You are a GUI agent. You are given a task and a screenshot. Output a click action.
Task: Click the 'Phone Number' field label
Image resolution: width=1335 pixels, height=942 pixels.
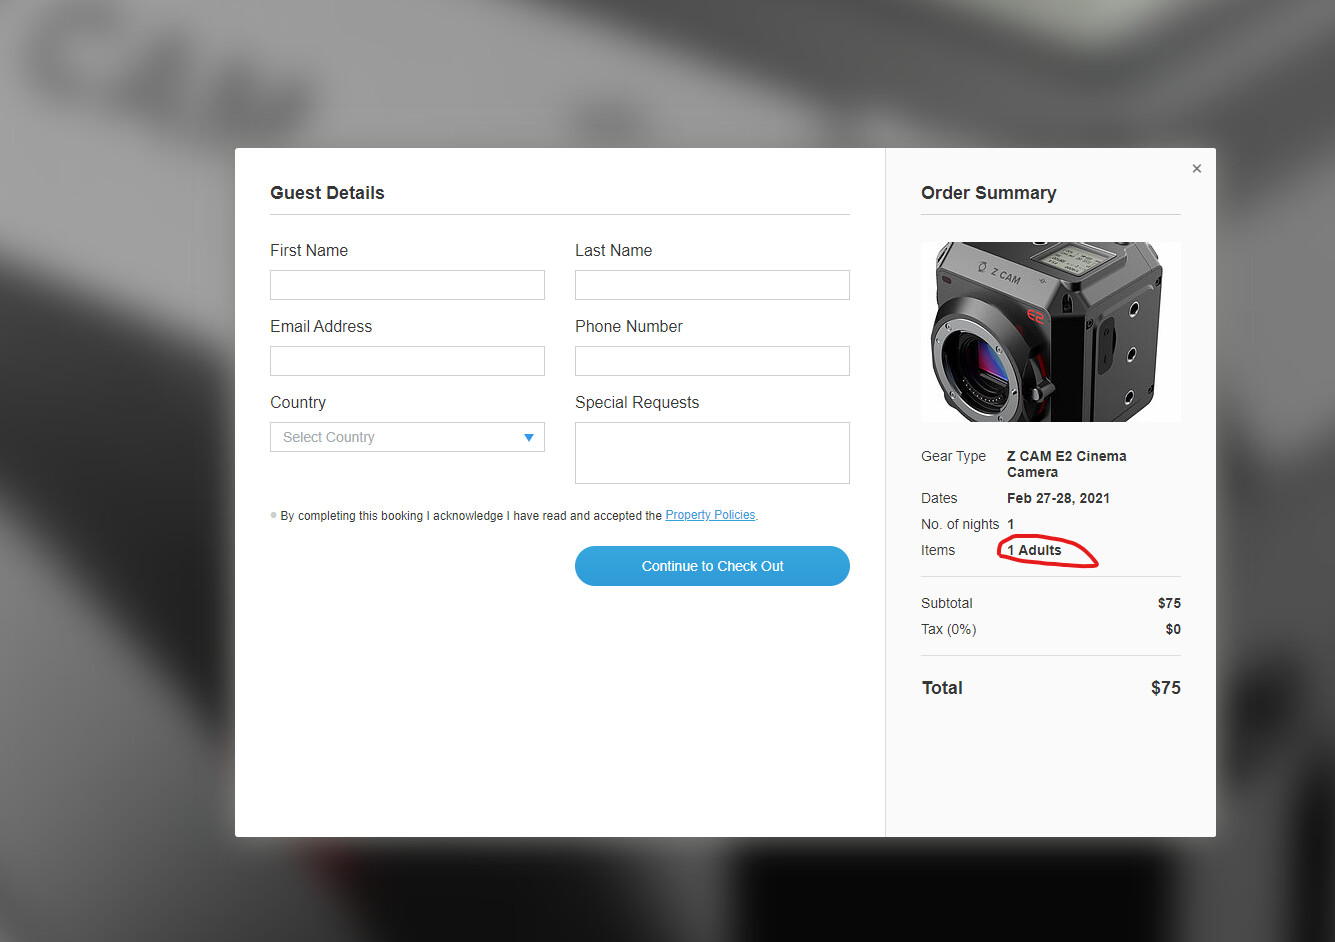(629, 326)
